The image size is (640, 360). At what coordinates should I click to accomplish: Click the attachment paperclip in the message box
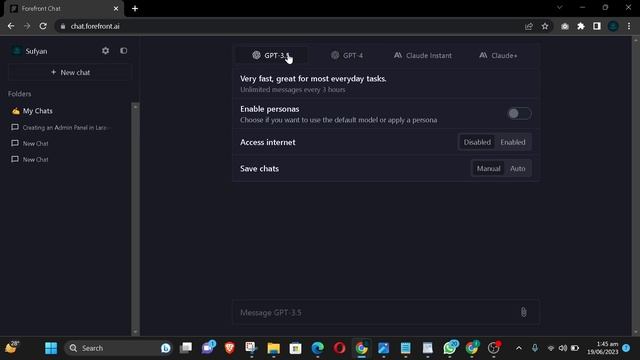(524, 312)
